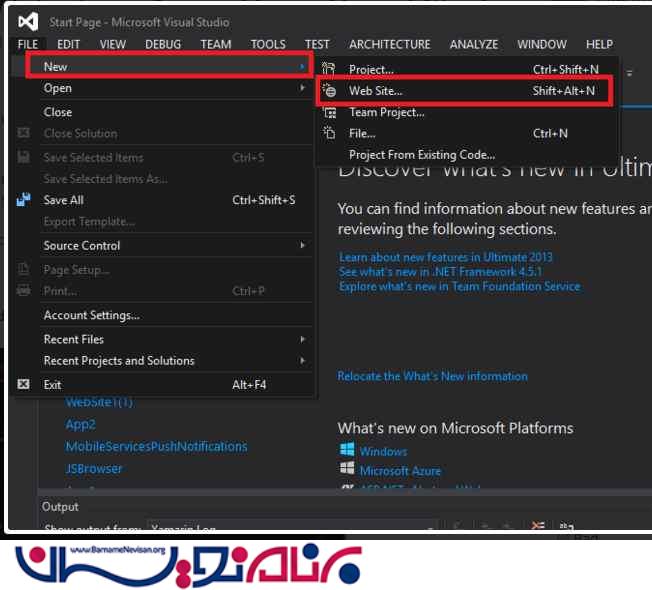
Task: Expand the Source Control submenu arrow
Action: [x=302, y=245]
